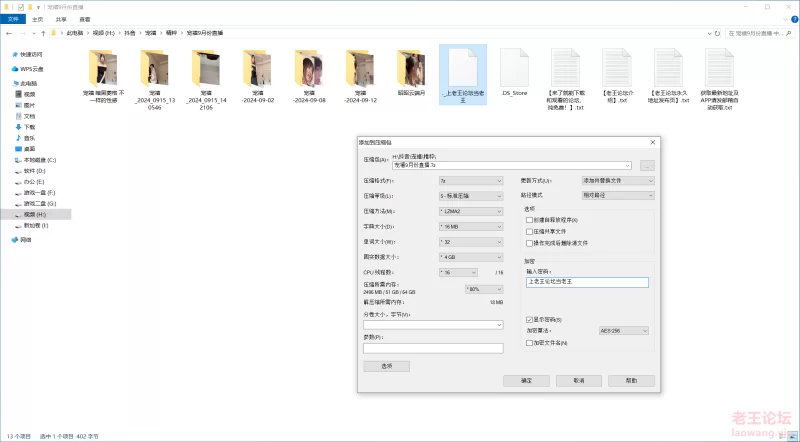Uncheck 显示密码 show password checkbox
Viewport: 800px width, 442px height.
(x=529, y=320)
